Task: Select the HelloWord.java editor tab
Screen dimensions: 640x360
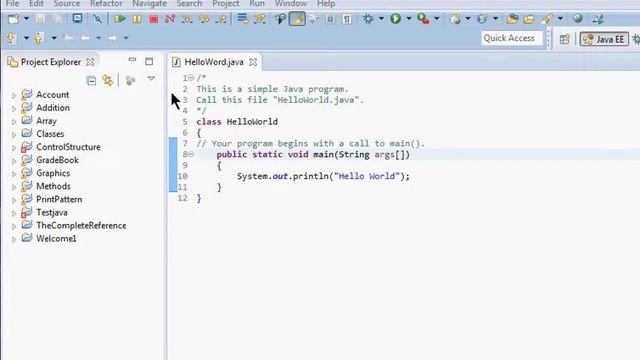Action: [214, 62]
